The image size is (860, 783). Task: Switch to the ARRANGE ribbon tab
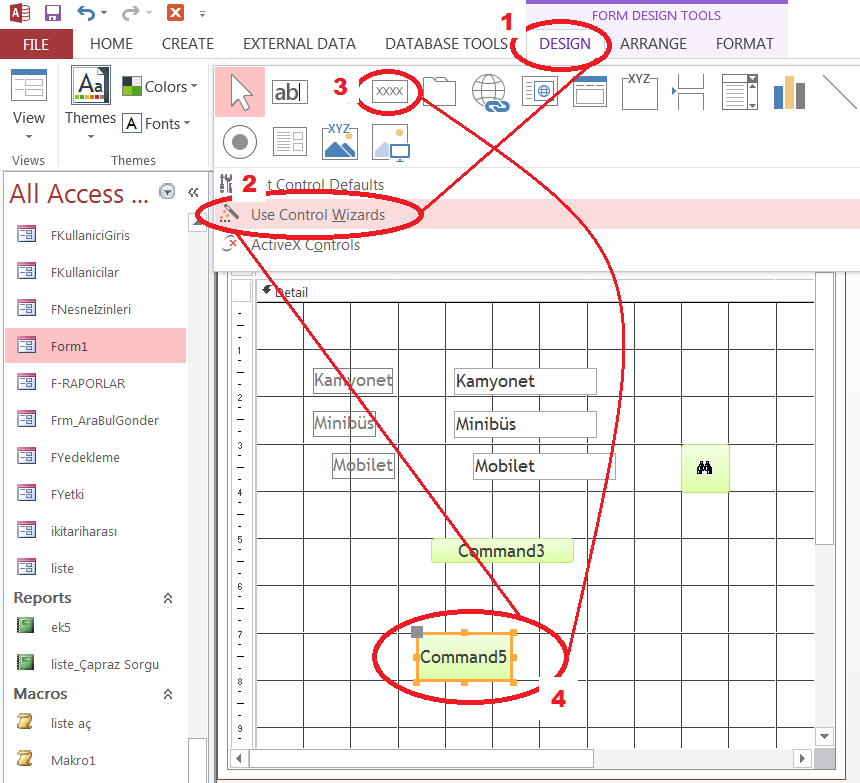coord(653,44)
